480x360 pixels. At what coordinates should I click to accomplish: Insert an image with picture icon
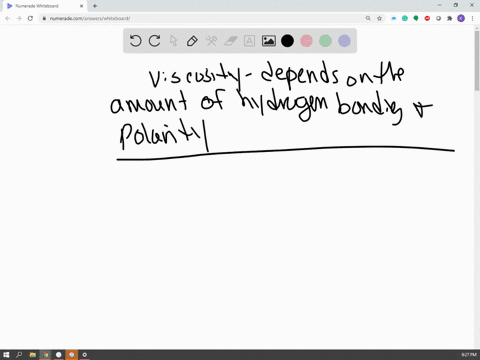[268, 41]
